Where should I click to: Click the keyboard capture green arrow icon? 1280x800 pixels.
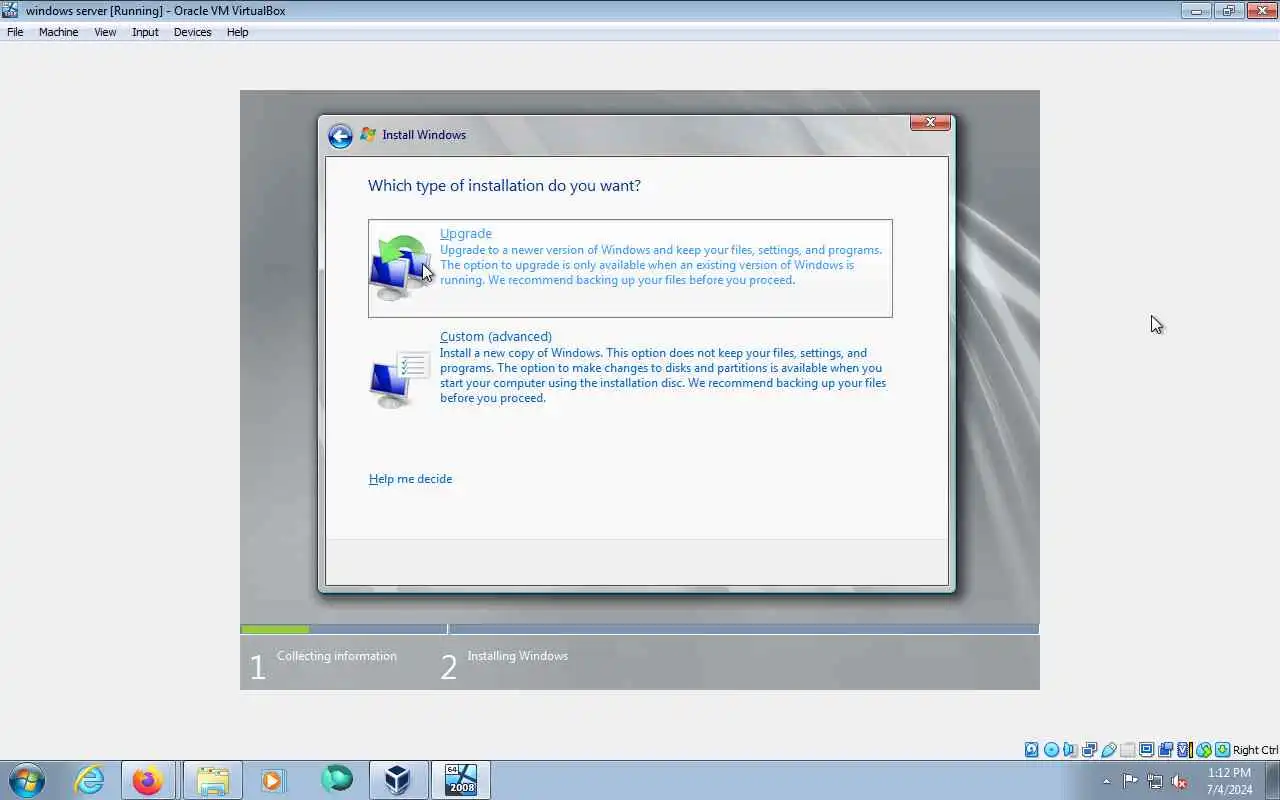coord(1222,750)
